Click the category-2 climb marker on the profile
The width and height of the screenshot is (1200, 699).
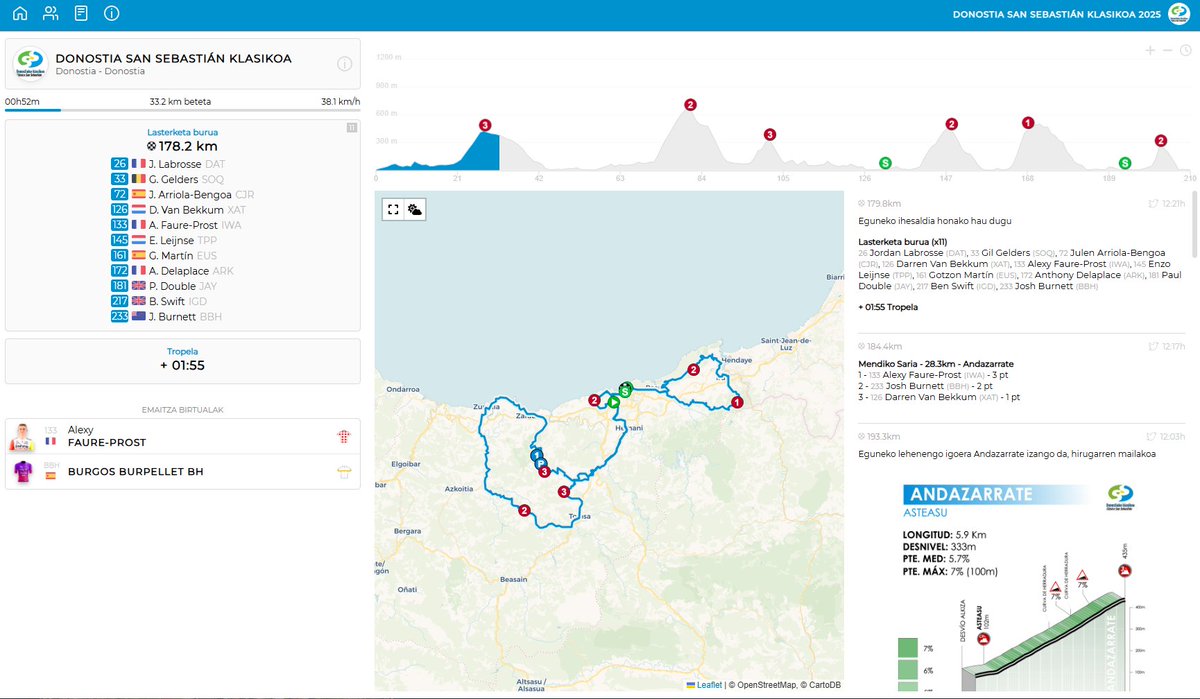pyautogui.click(x=689, y=103)
